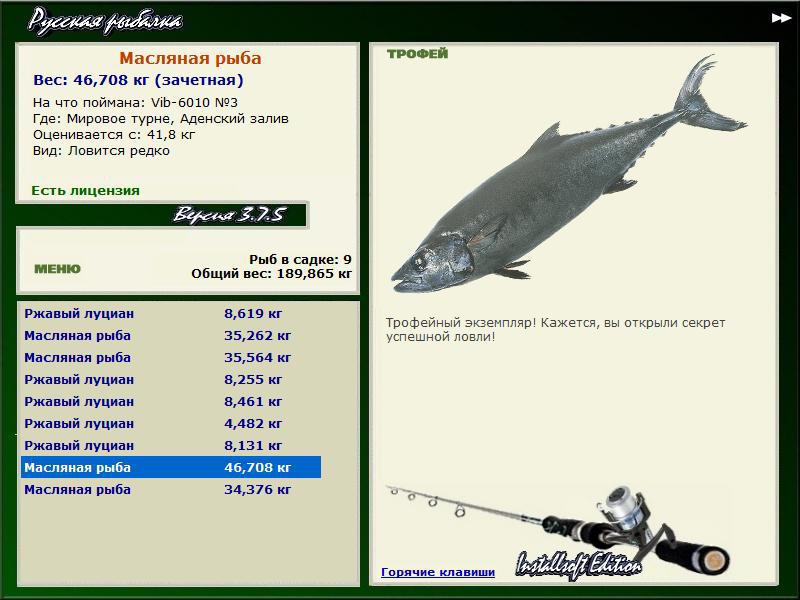Select Ржавый луциан 8,619 кг row
This screenshot has height=600, width=800.
click(171, 313)
